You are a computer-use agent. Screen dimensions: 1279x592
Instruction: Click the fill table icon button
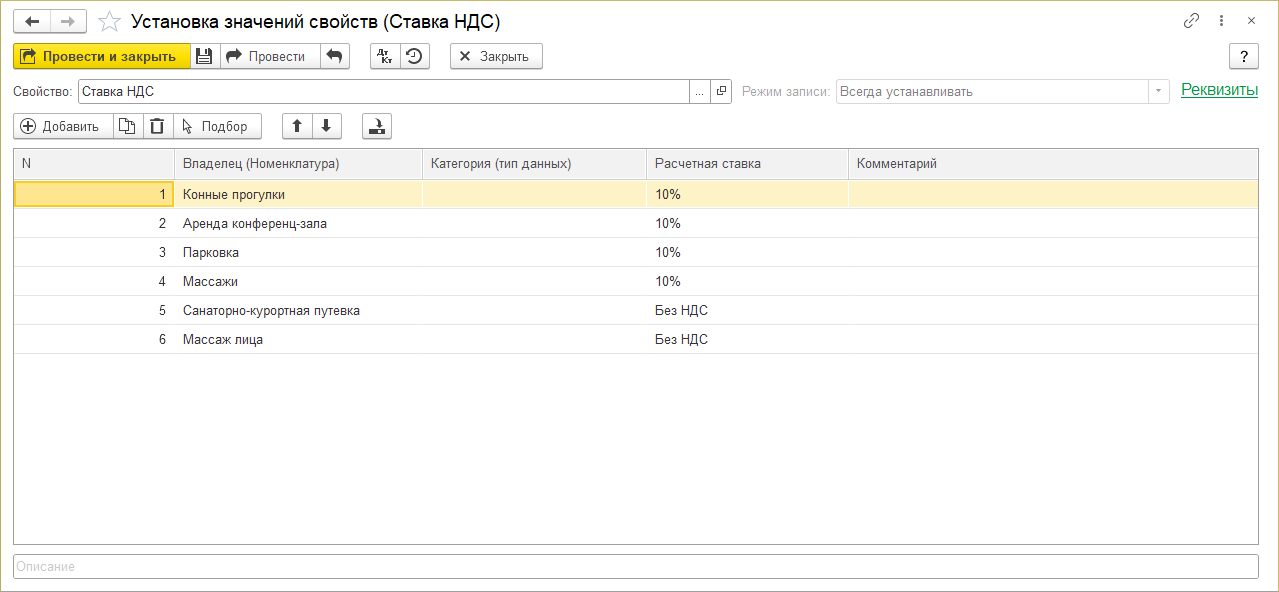[x=377, y=126]
